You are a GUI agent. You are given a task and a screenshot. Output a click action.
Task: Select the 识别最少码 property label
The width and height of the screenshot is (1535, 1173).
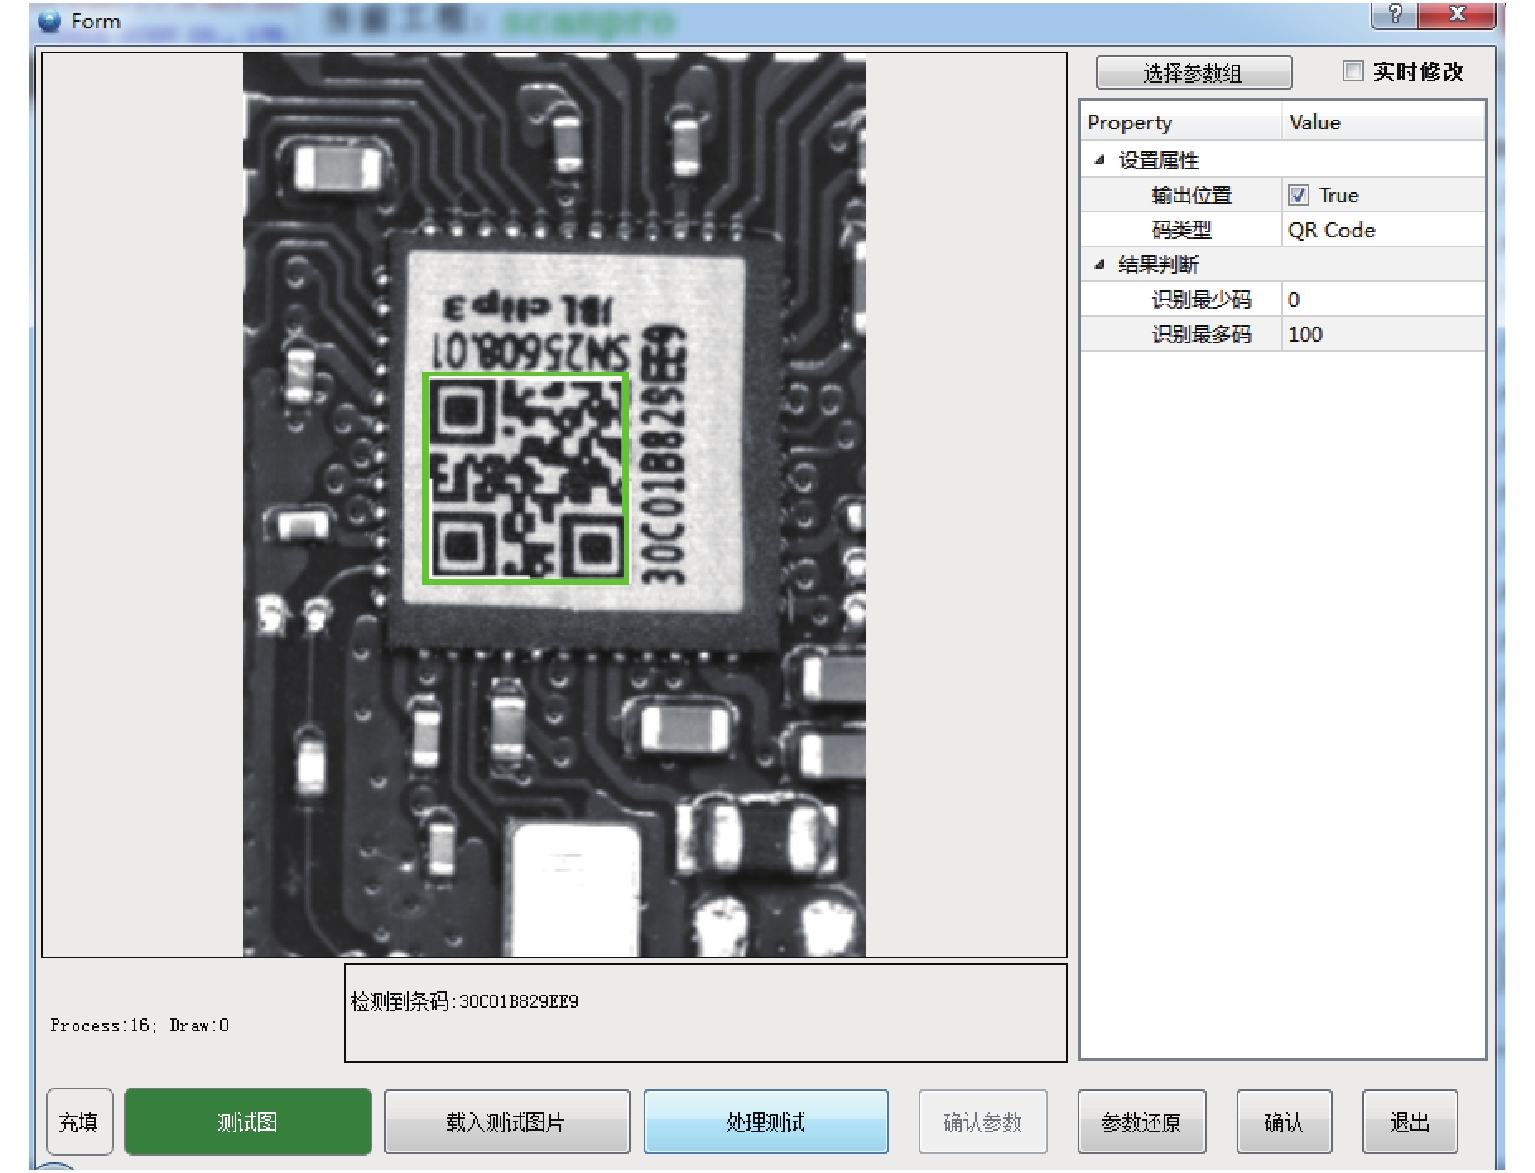tap(1202, 299)
